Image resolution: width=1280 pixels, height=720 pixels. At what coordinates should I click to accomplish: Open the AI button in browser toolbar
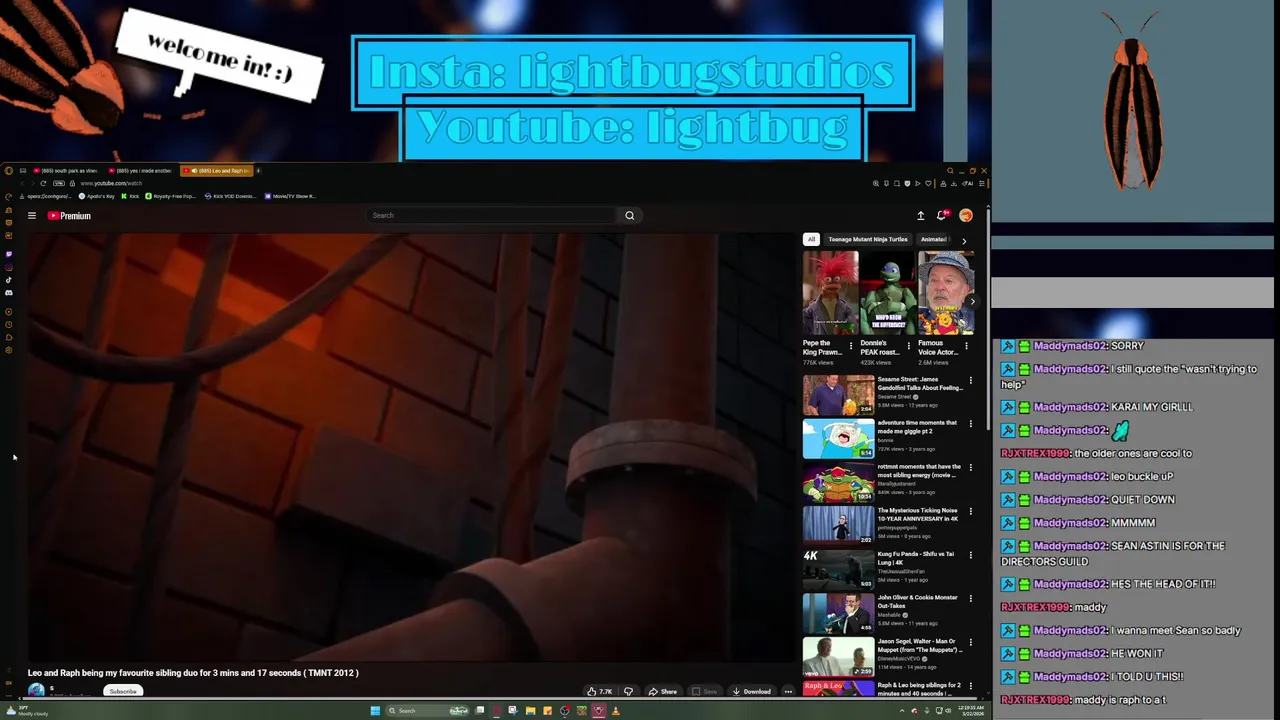[968, 184]
